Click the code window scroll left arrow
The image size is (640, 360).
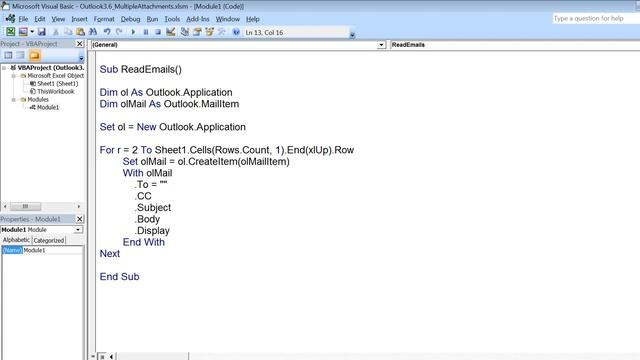click(x=112, y=357)
